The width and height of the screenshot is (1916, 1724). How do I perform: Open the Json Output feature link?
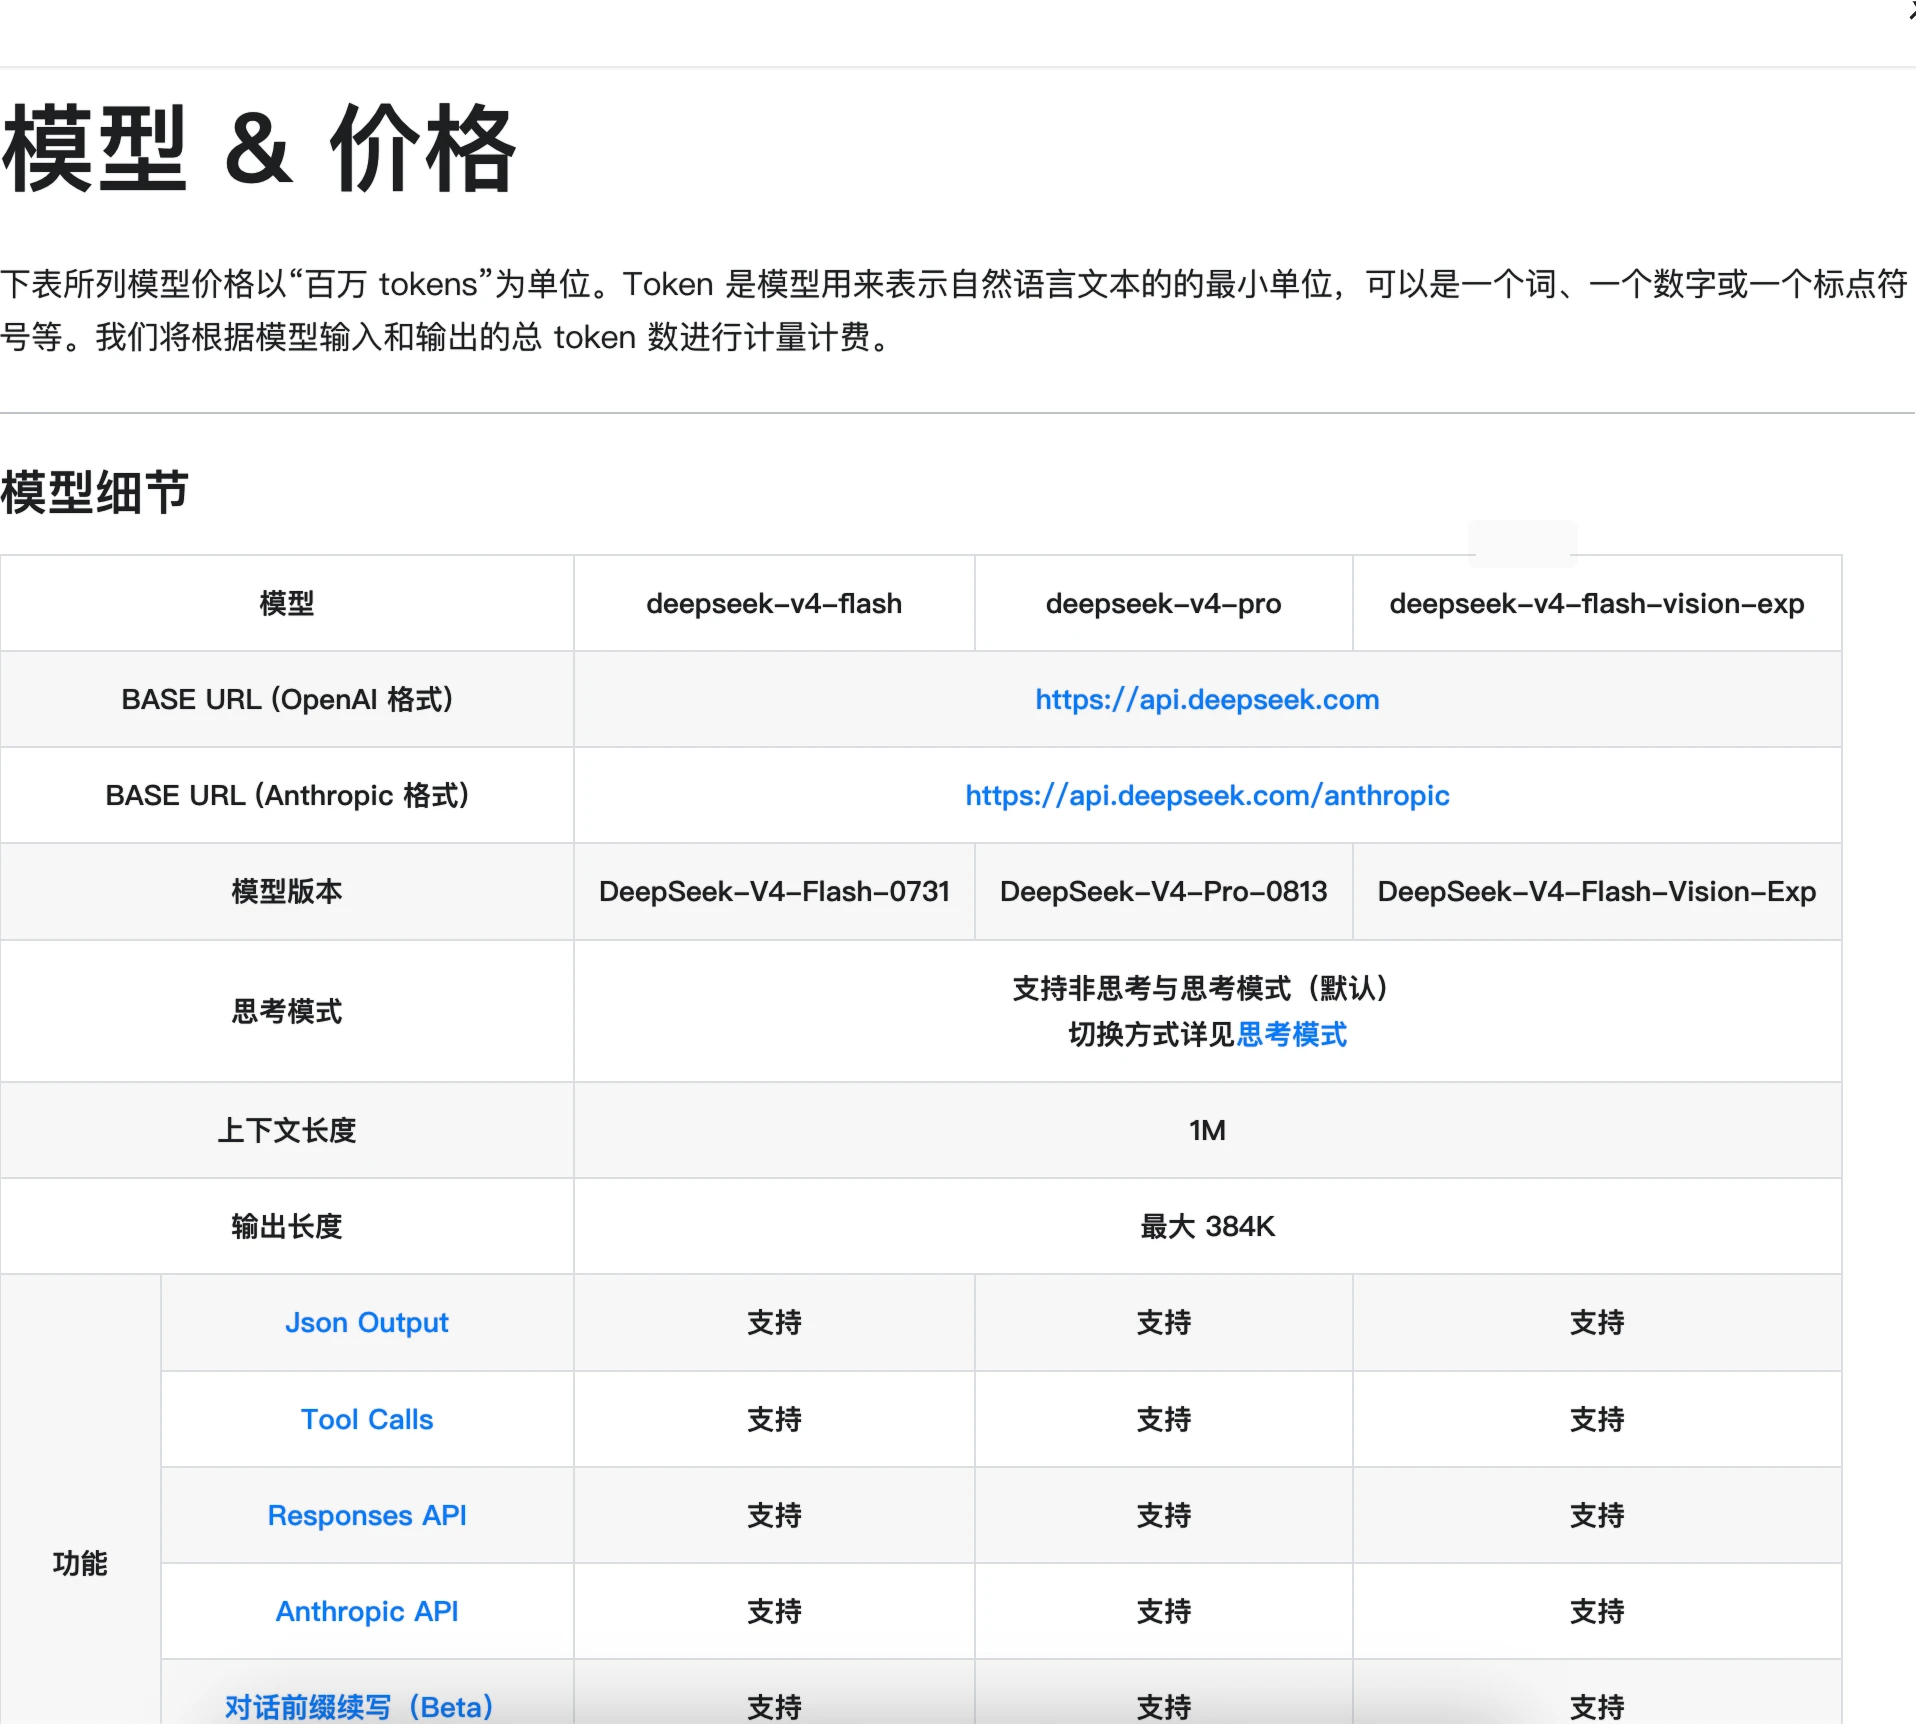pyautogui.click(x=367, y=1323)
